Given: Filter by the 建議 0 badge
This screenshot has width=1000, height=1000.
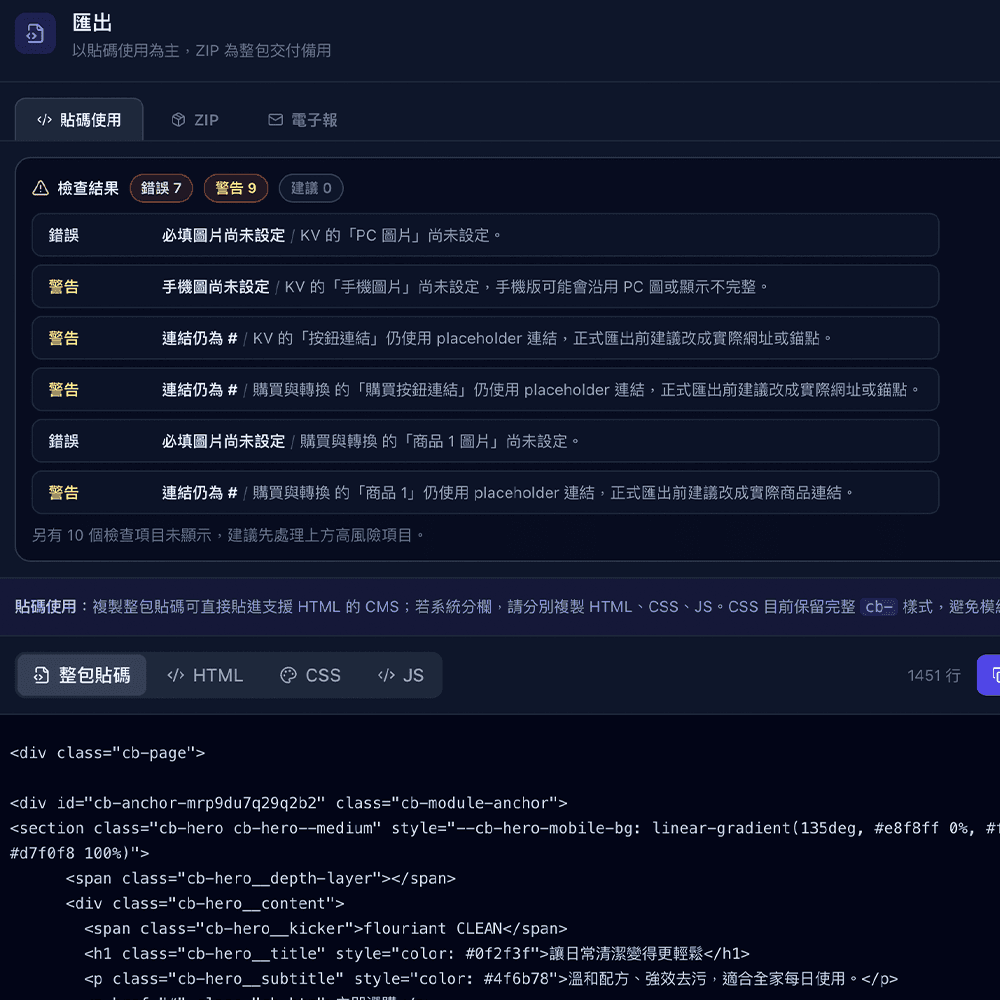Looking at the screenshot, I should [311, 188].
